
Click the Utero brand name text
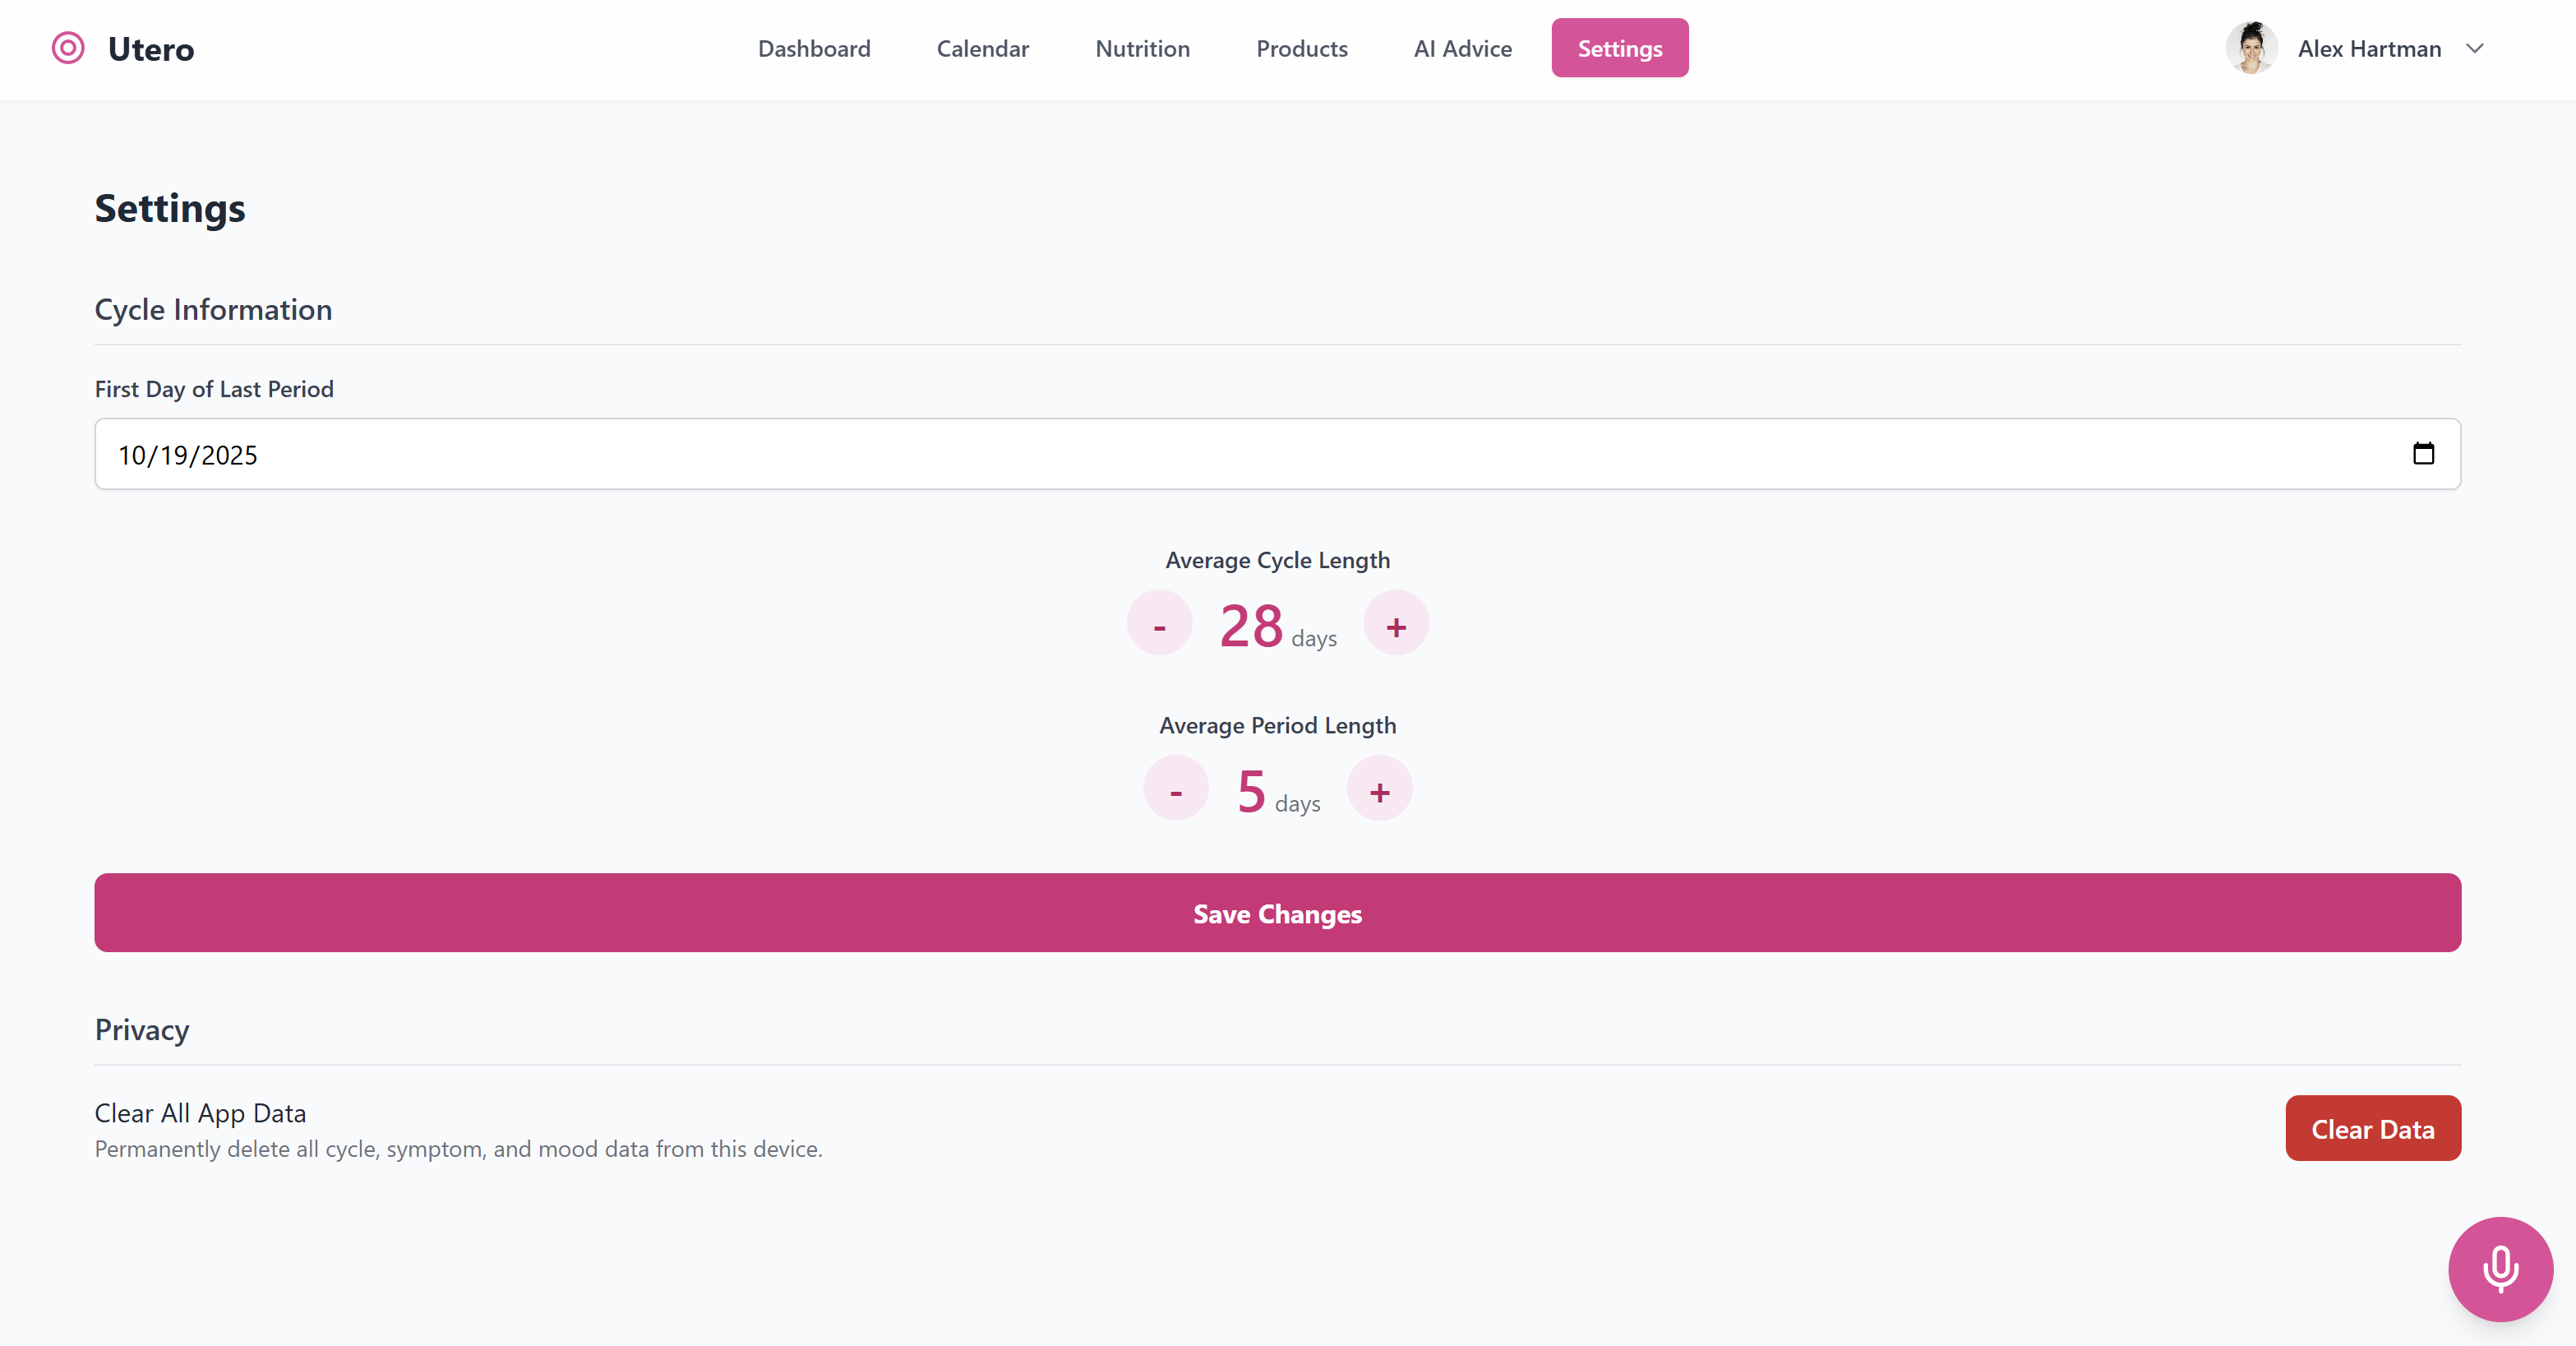[x=151, y=49]
